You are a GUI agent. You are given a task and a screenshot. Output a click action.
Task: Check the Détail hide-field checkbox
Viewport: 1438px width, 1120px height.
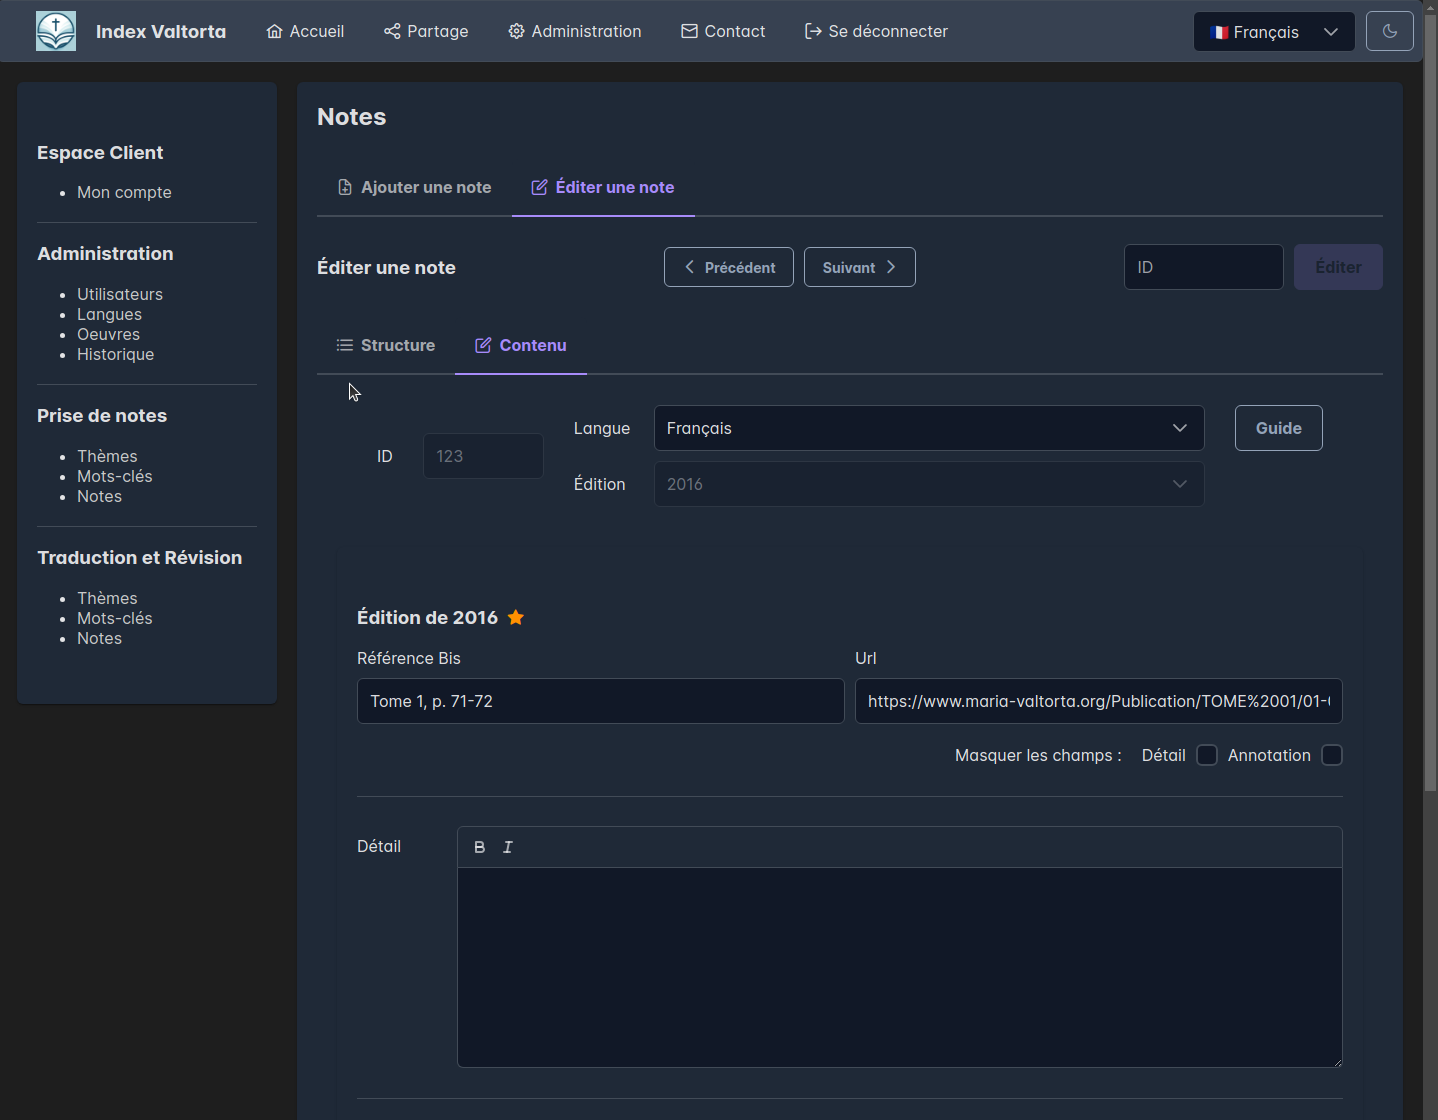tap(1207, 755)
